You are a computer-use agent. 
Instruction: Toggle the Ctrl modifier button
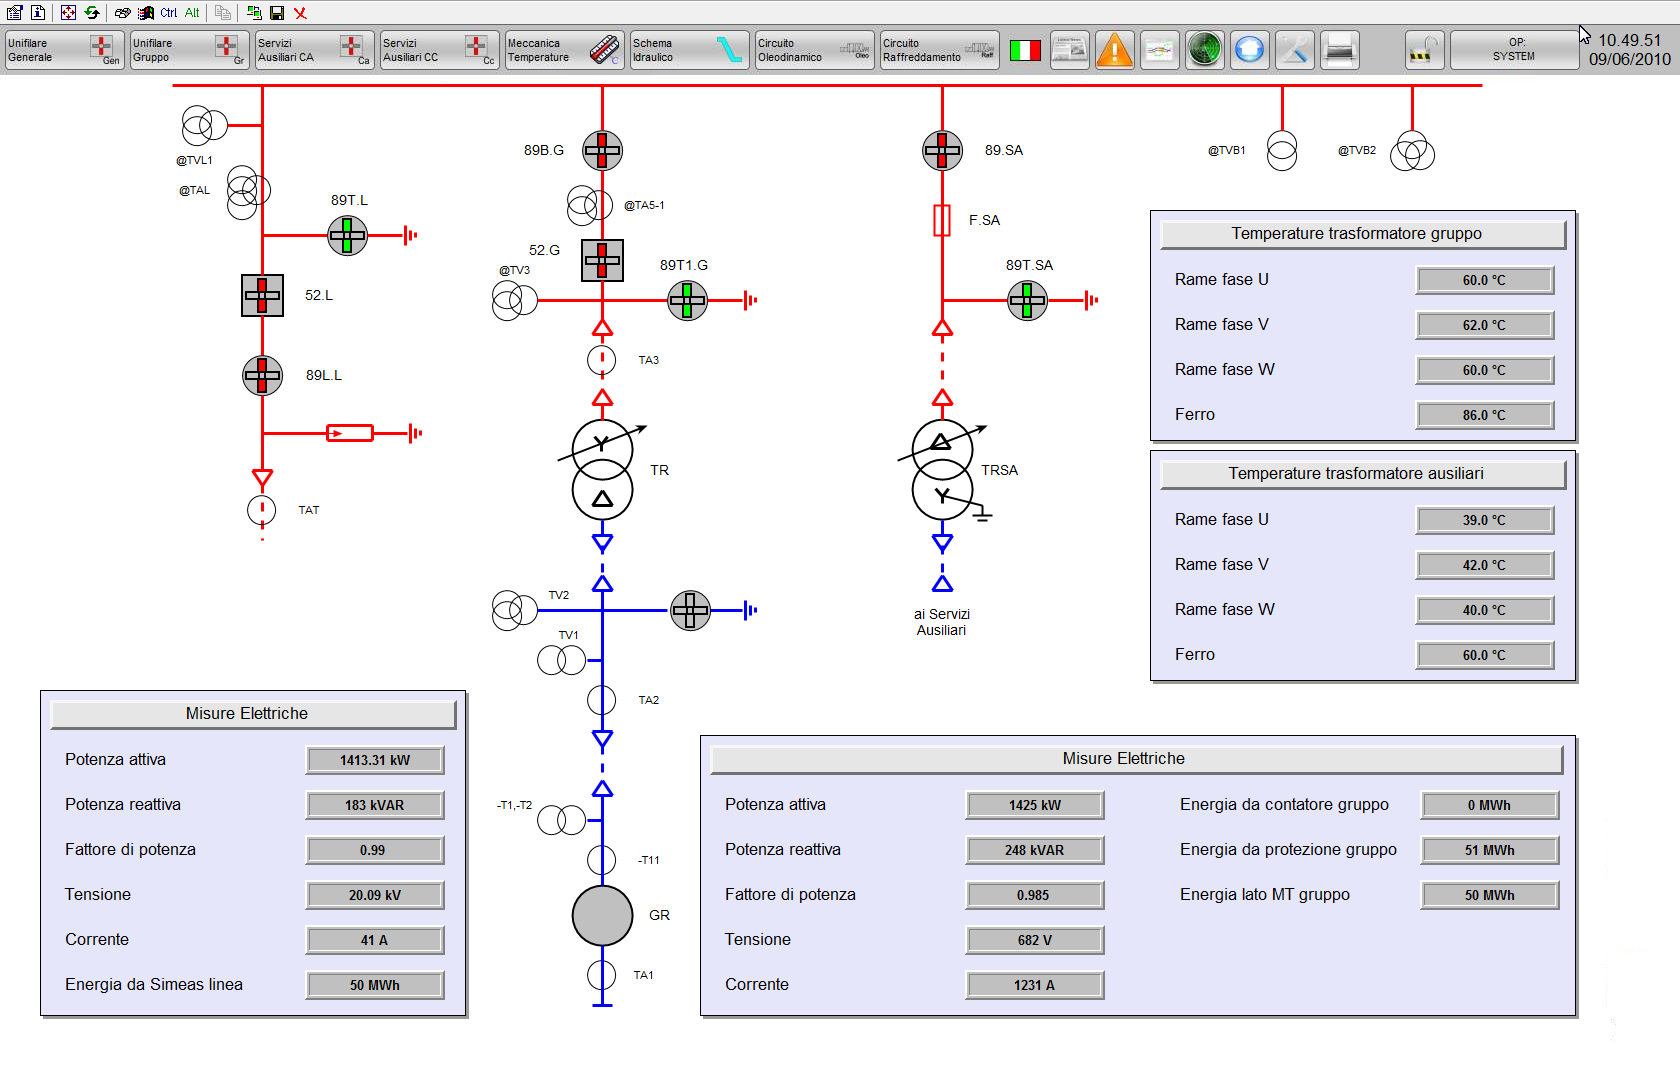click(x=168, y=12)
